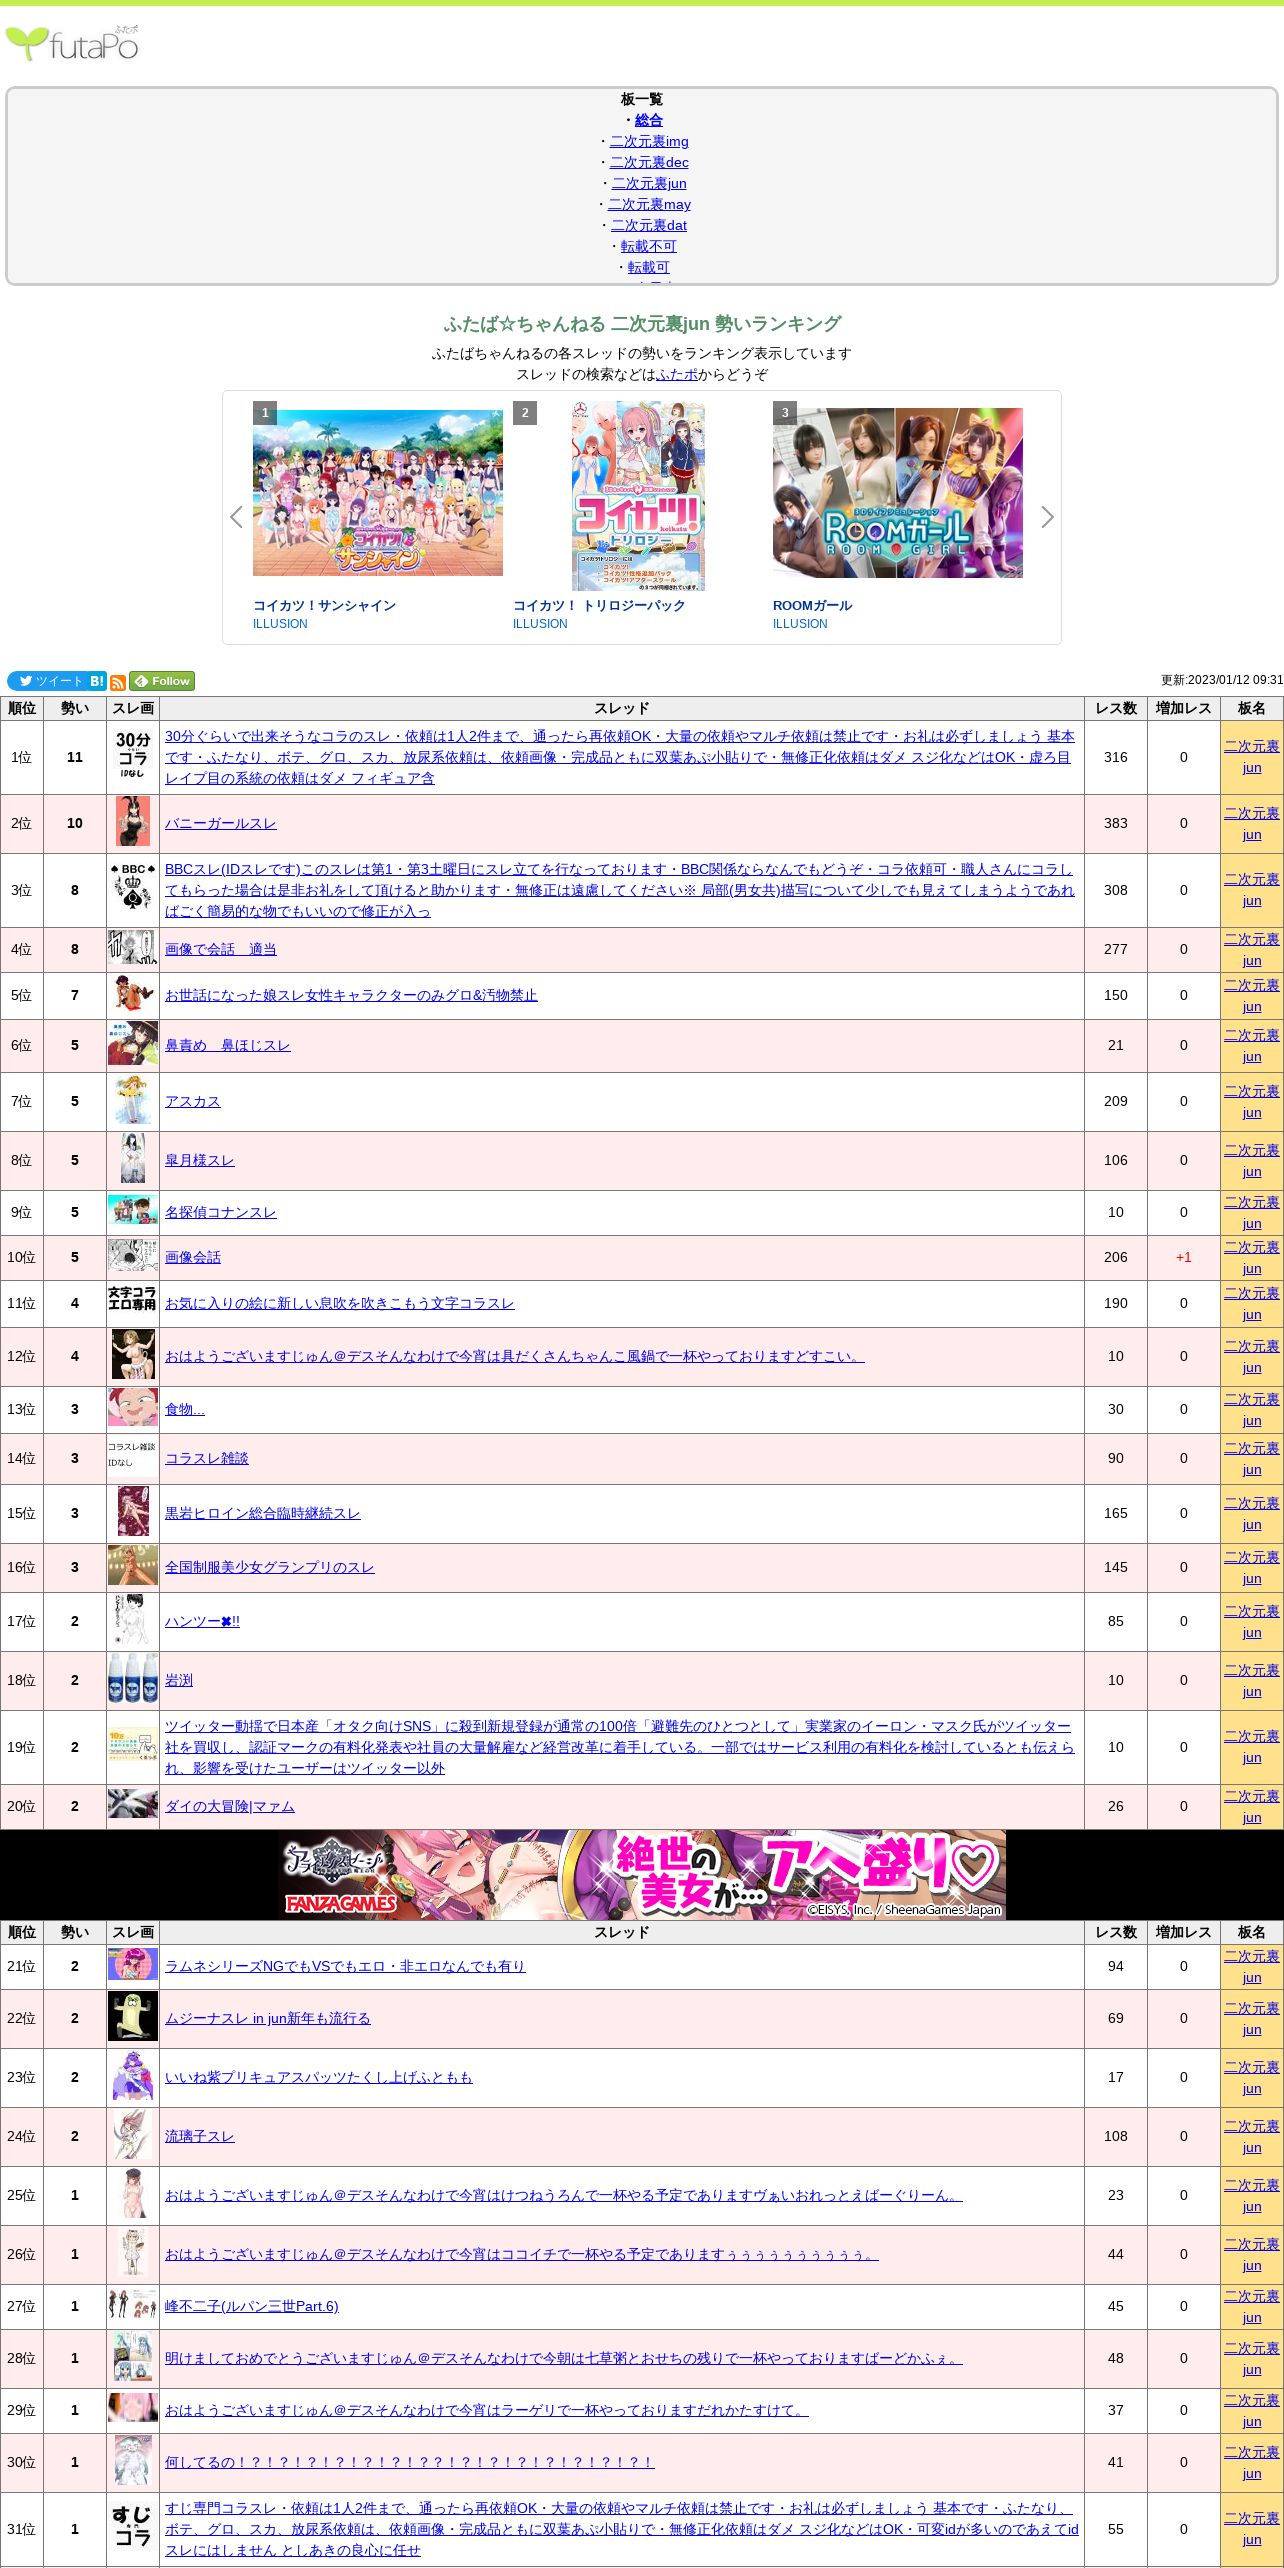Viewport: 1284px width, 2568px height.
Task: Open thread バニーガールスレ
Action: (x=220, y=823)
